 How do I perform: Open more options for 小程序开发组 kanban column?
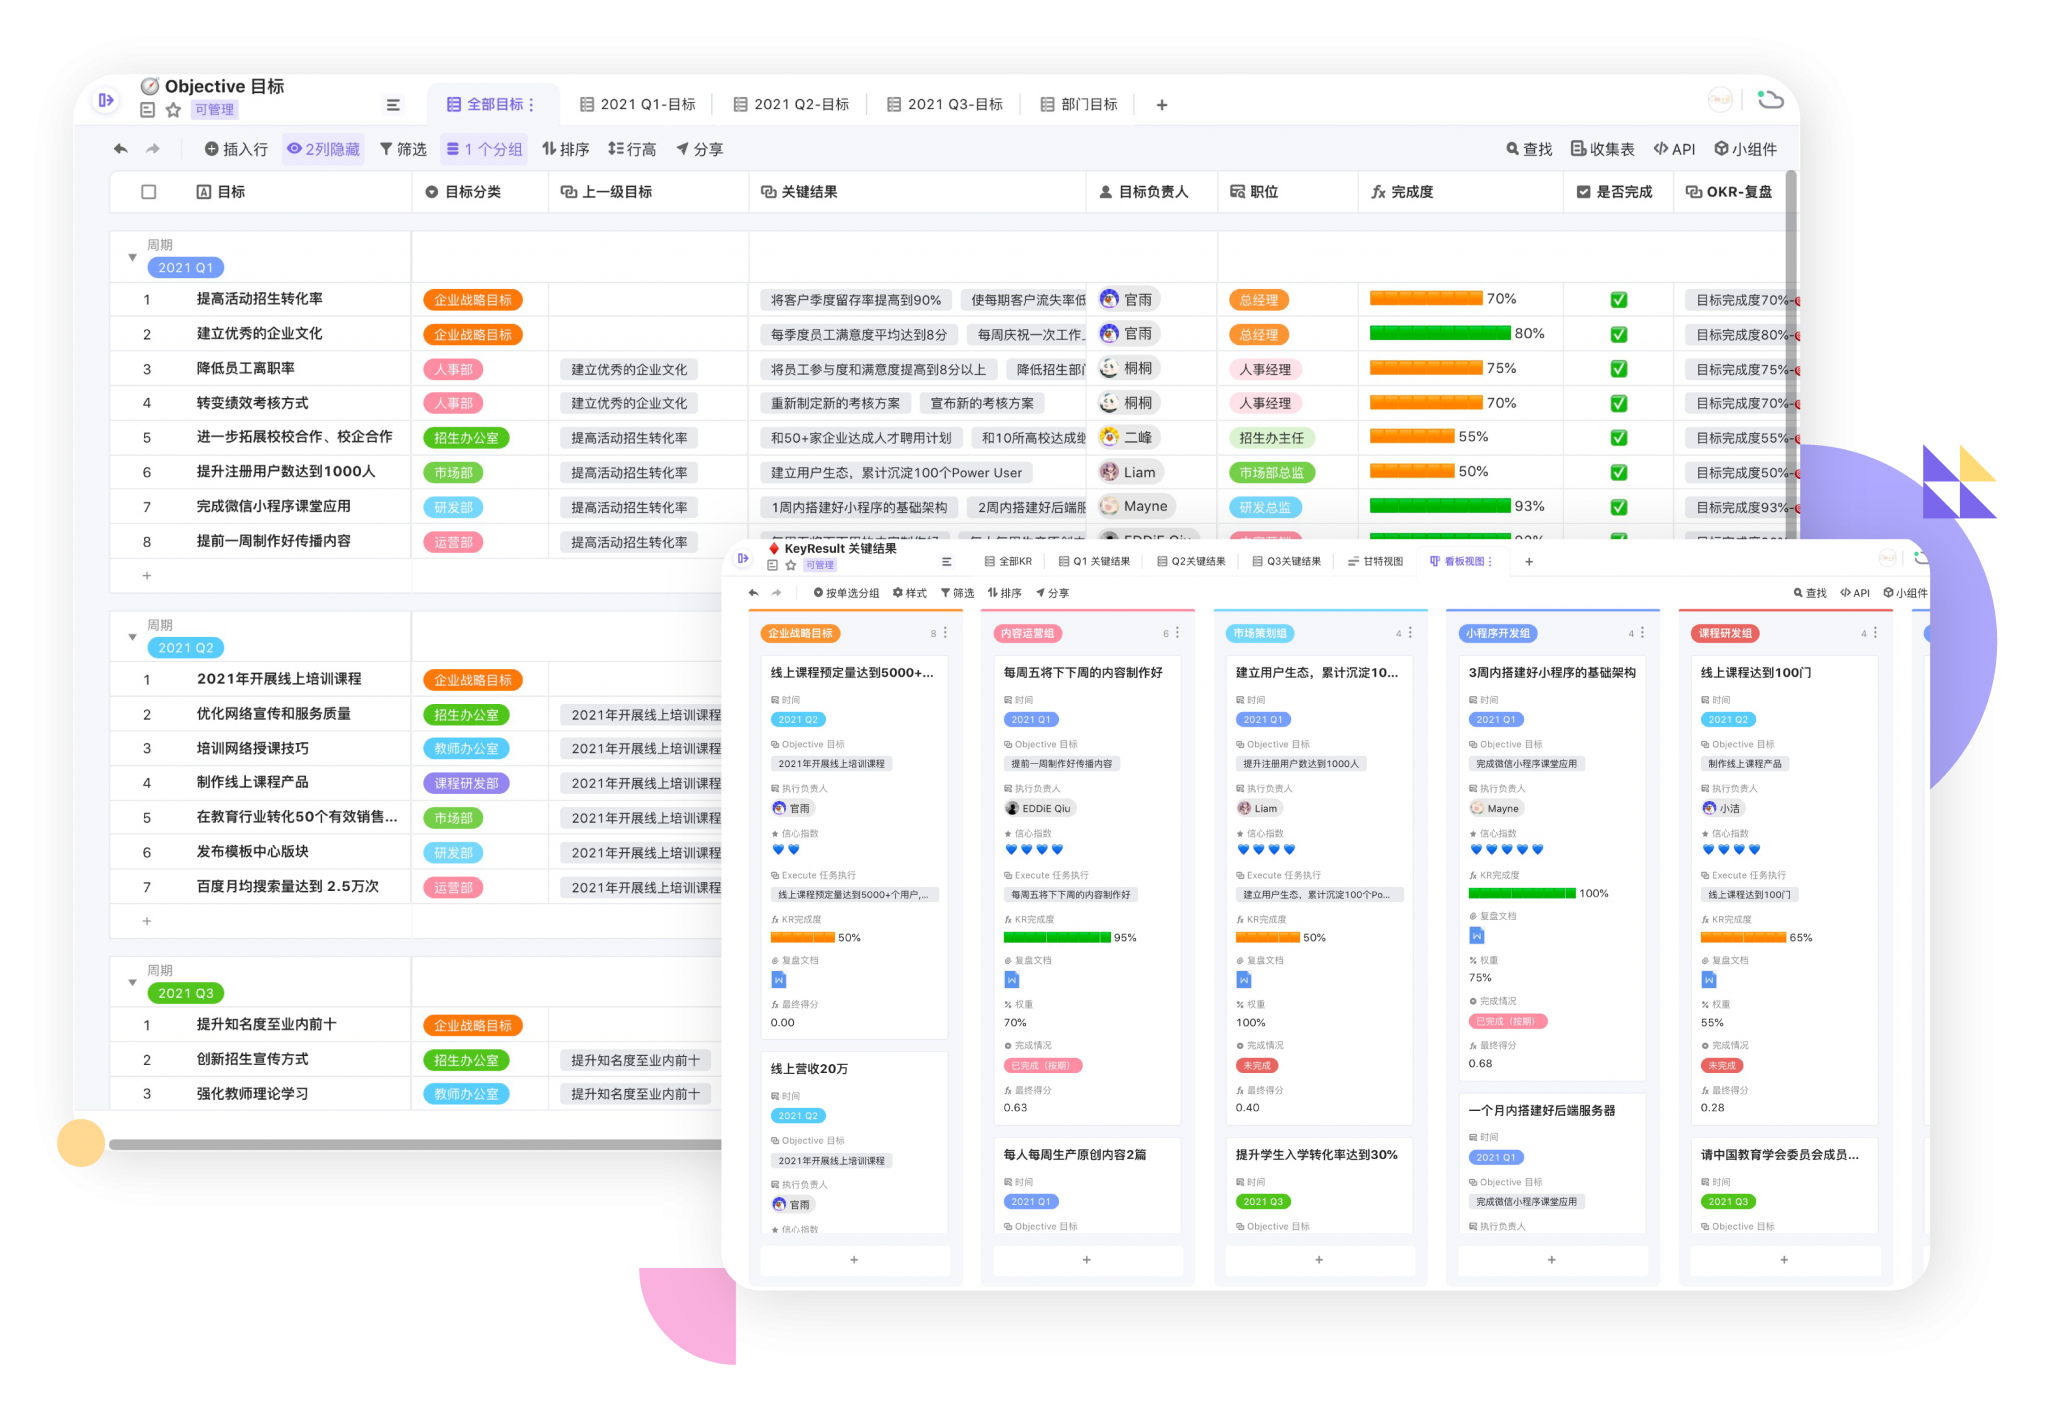pos(1642,633)
